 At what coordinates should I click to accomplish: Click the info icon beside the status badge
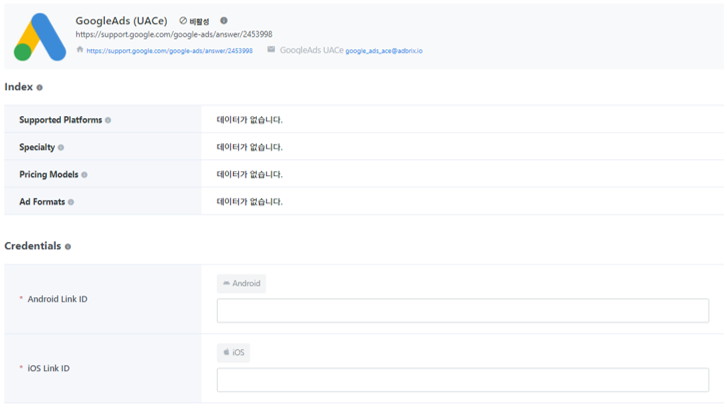[223, 20]
